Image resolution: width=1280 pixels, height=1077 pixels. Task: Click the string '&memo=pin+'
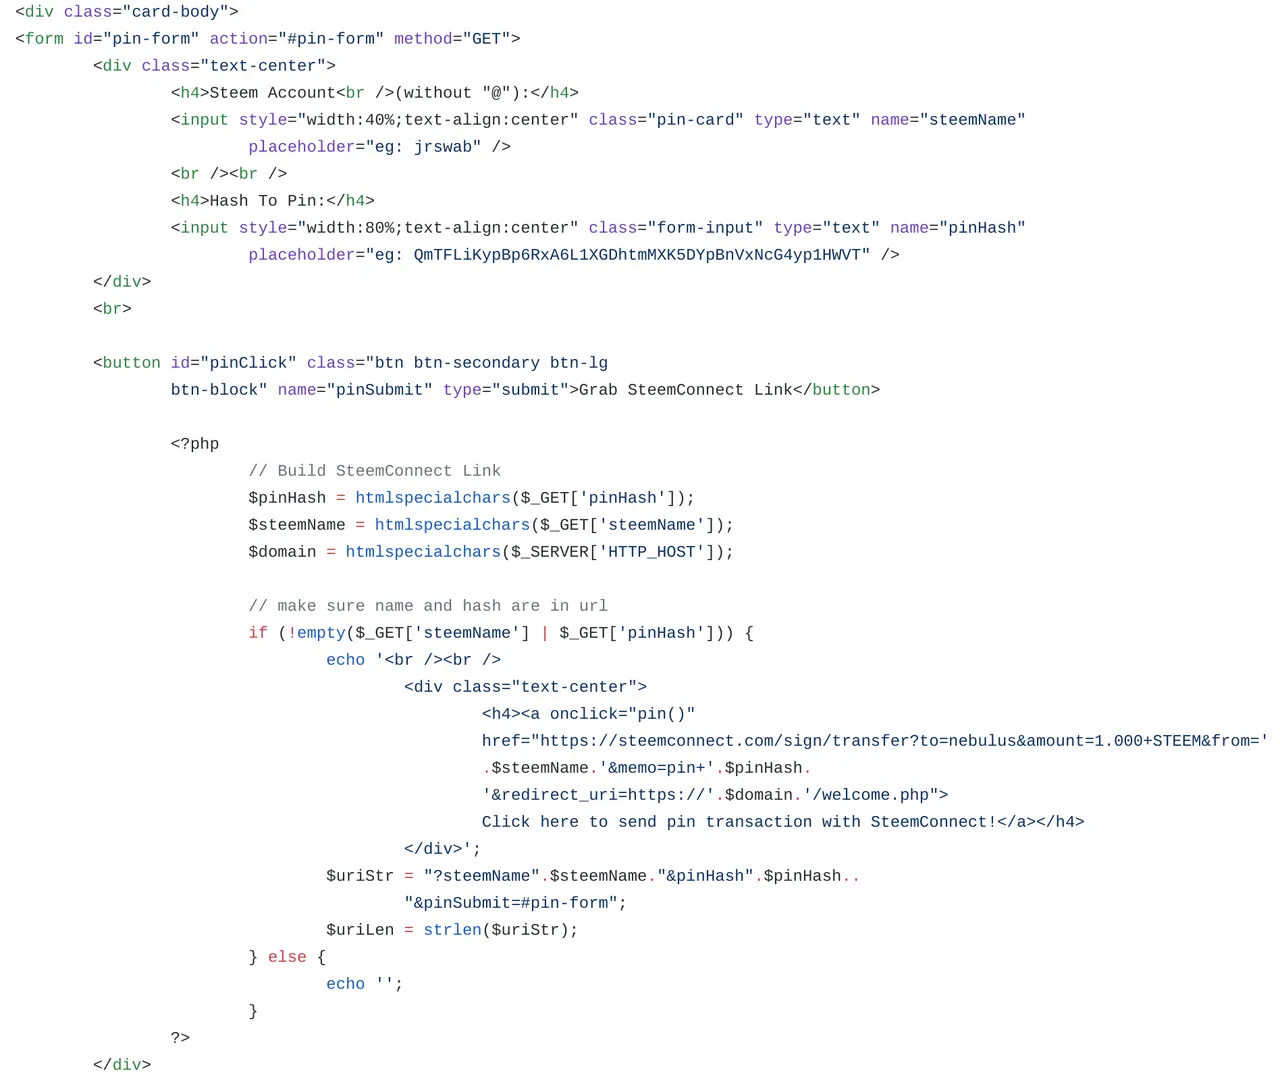coord(657,768)
